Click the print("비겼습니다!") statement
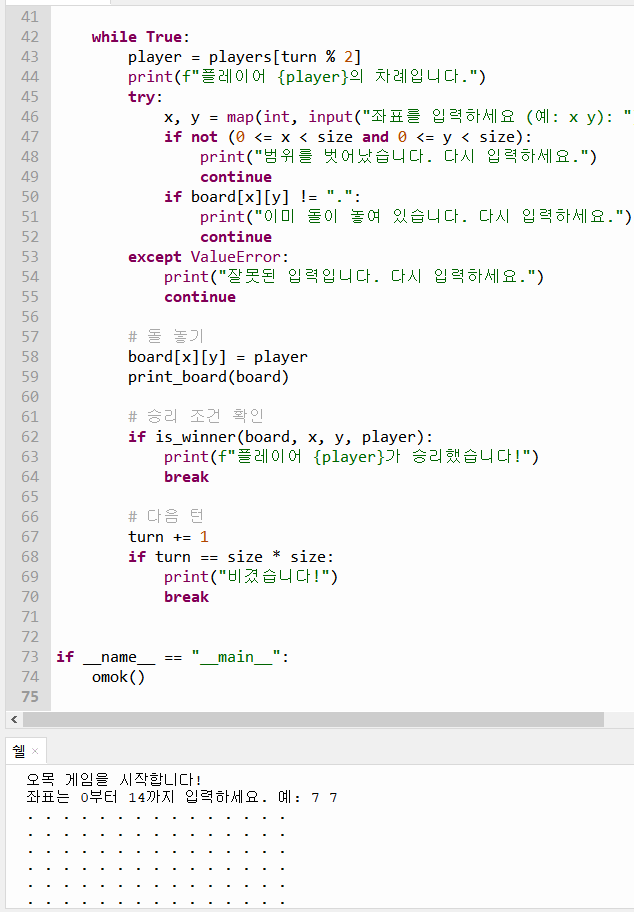 point(251,577)
